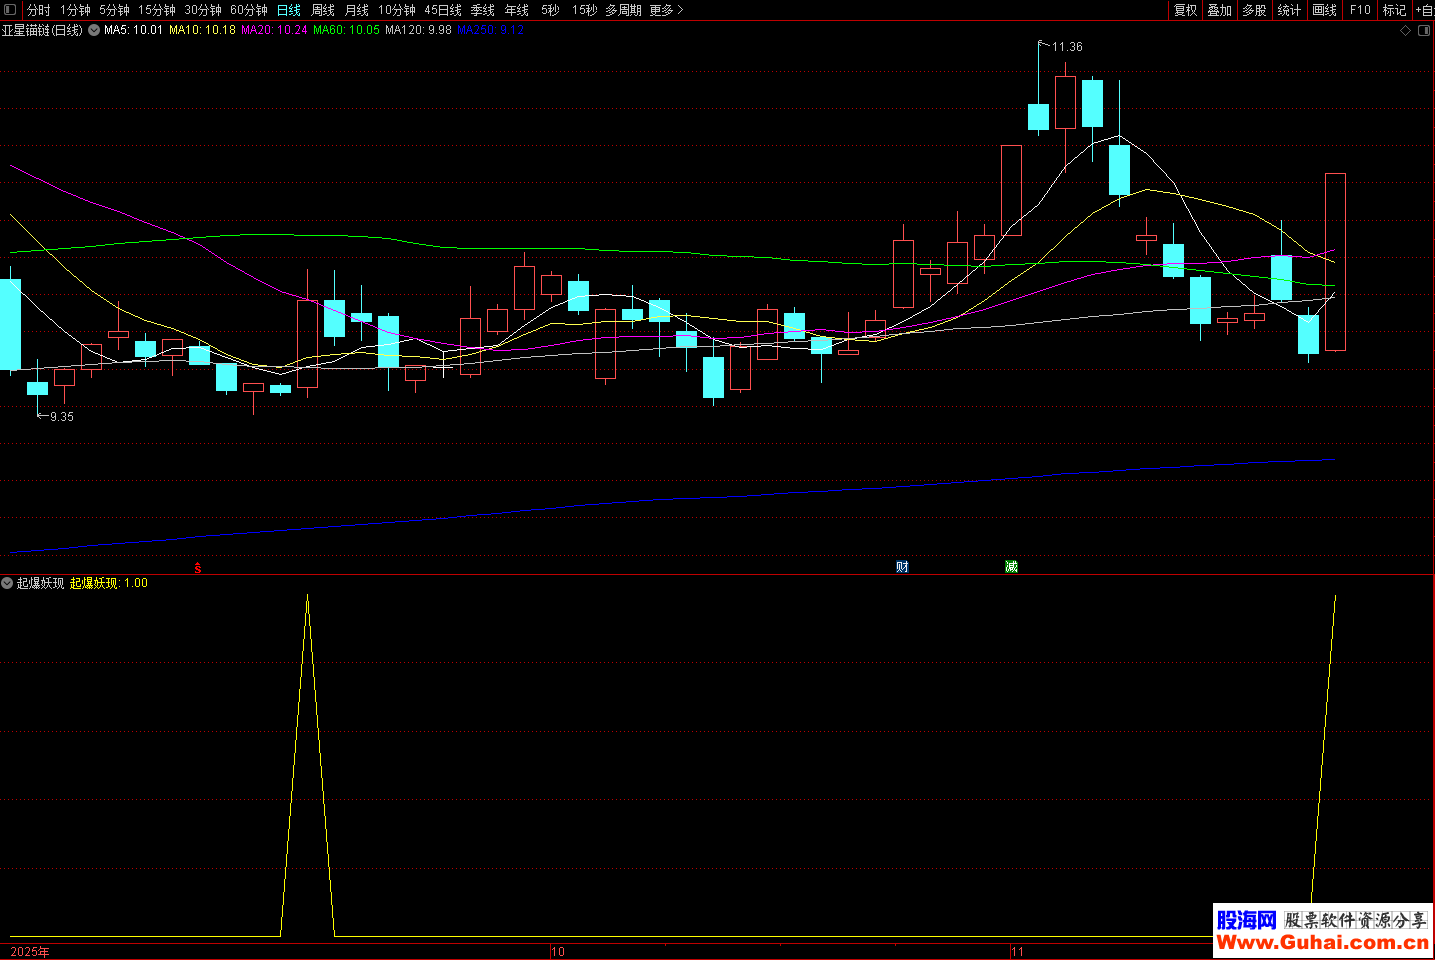Switch to the 分时 intraday tab
Viewport: 1435px width, 960px height.
click(x=39, y=10)
